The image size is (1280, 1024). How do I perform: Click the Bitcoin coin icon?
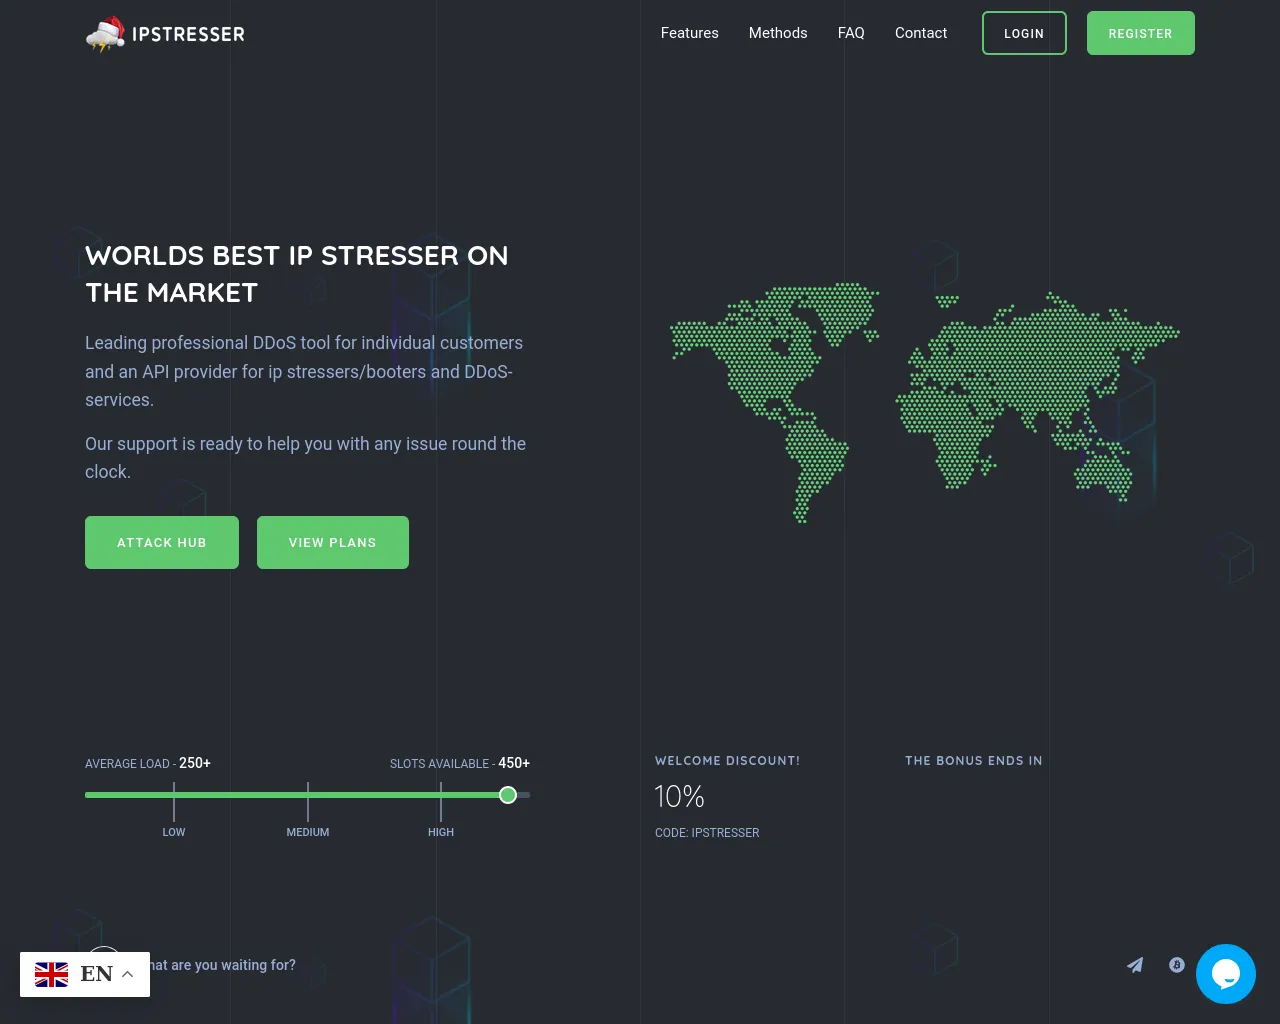click(x=1177, y=965)
